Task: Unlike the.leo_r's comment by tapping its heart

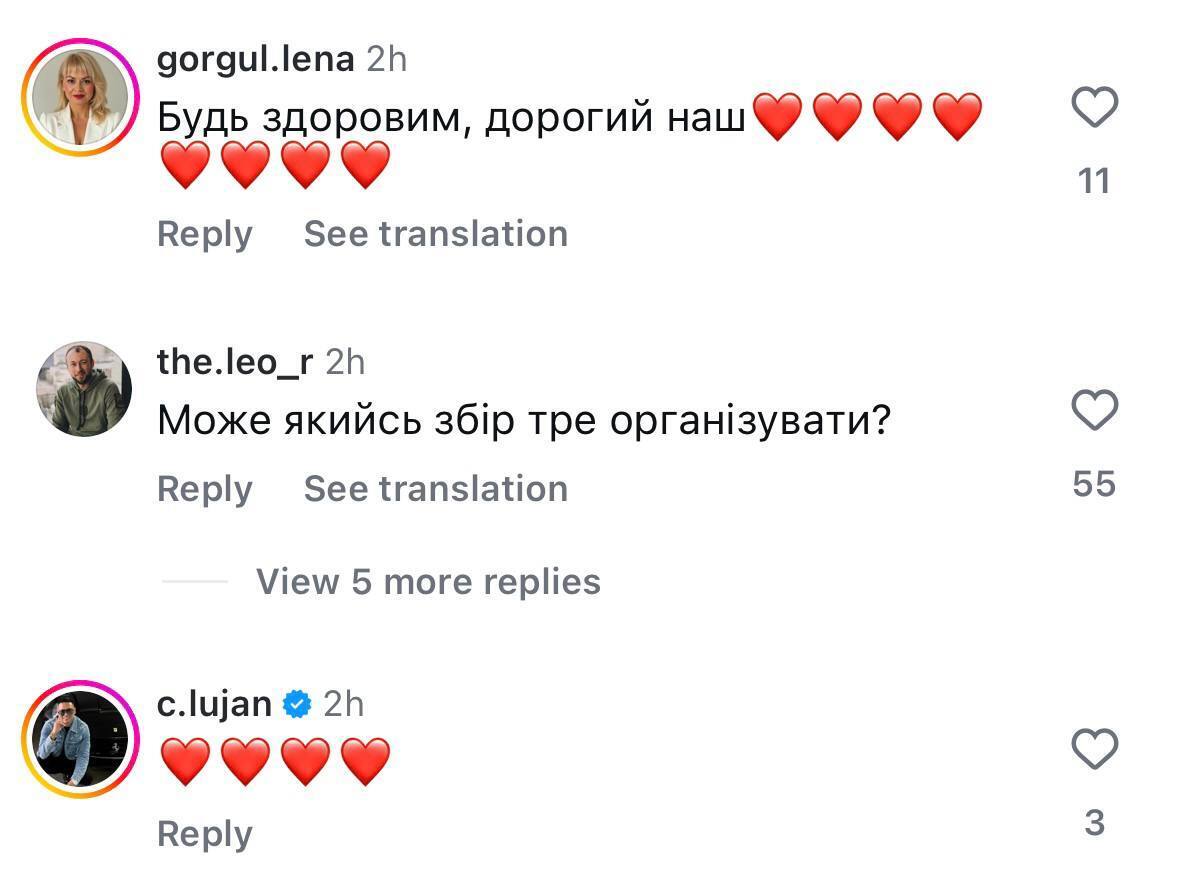Action: (x=1096, y=410)
